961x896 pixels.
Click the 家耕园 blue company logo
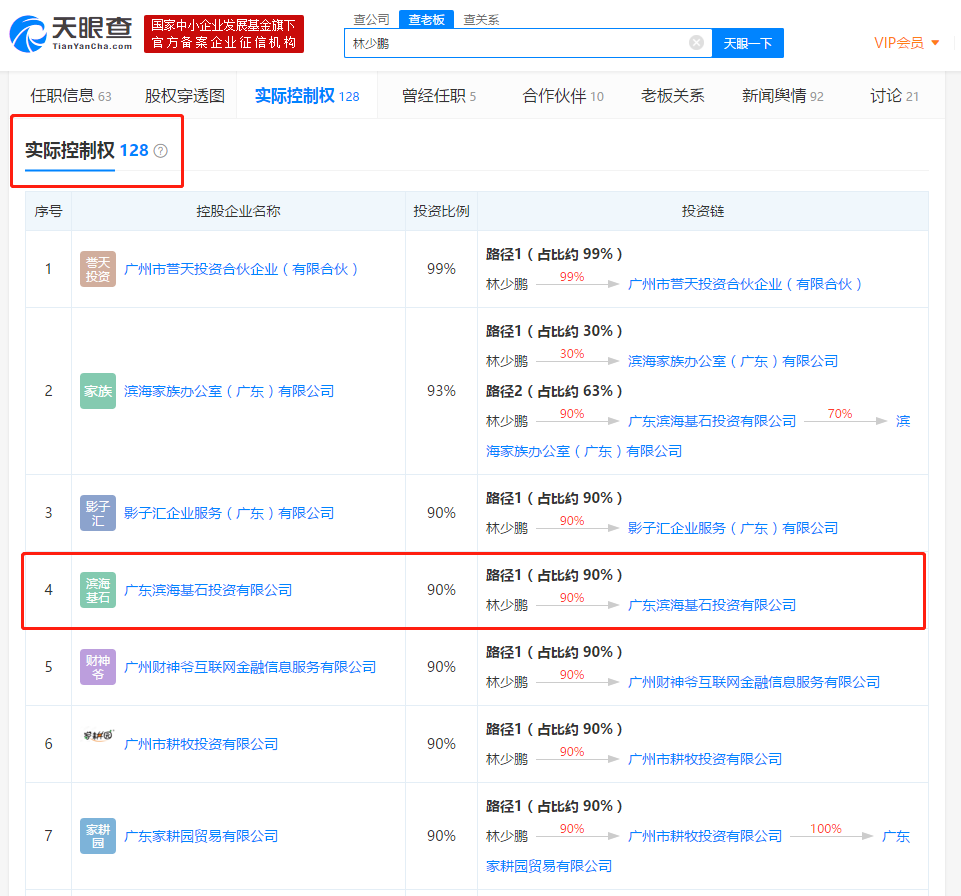pyautogui.click(x=98, y=836)
